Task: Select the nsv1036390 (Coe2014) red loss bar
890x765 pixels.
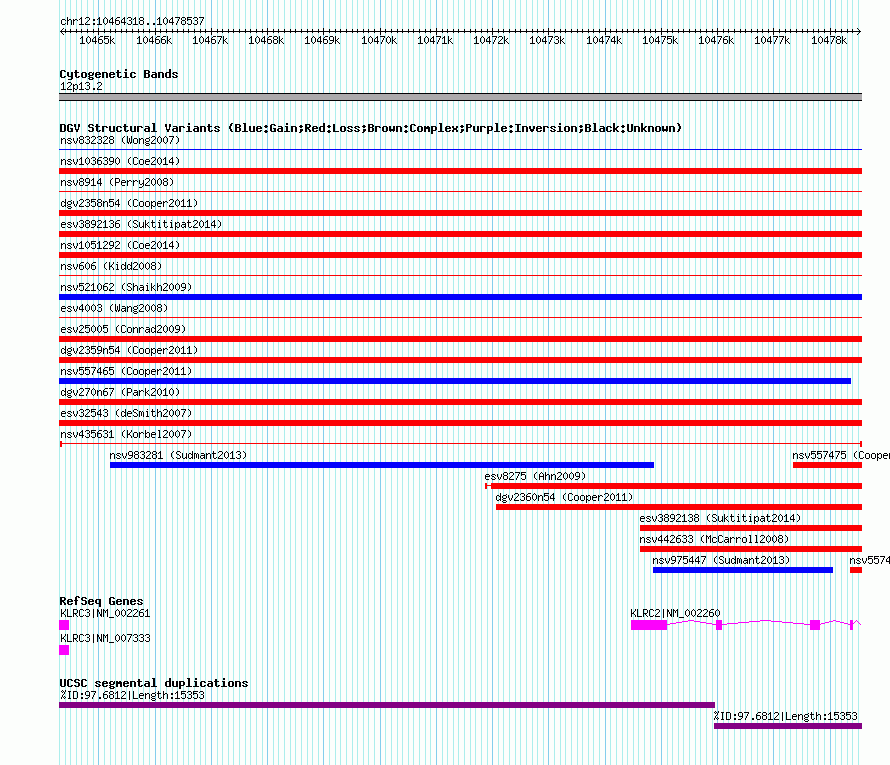Action: click(x=460, y=171)
